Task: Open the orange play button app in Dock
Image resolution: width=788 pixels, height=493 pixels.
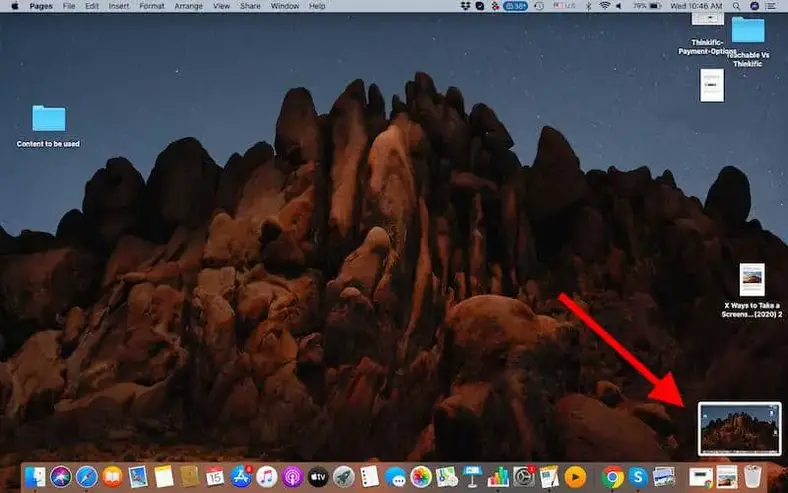Action: (575, 476)
